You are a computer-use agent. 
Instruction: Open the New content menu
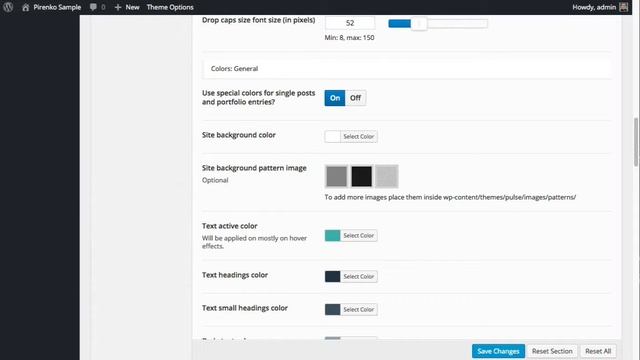tap(132, 7)
